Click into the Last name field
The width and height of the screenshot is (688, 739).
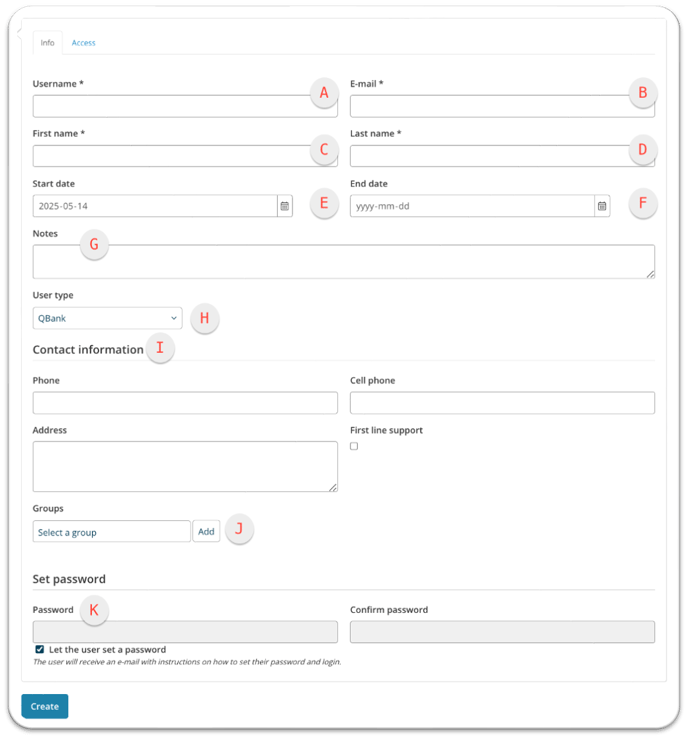[502, 156]
